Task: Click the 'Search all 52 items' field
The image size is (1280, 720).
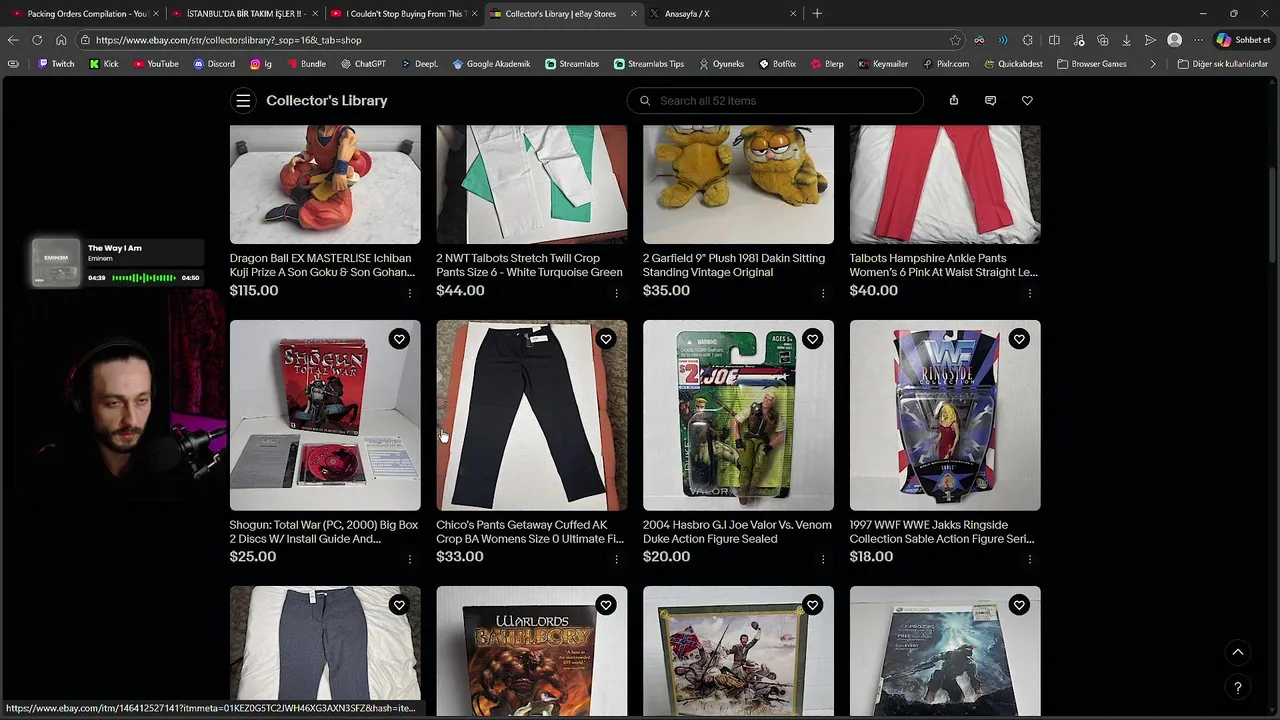Action: pos(775,101)
